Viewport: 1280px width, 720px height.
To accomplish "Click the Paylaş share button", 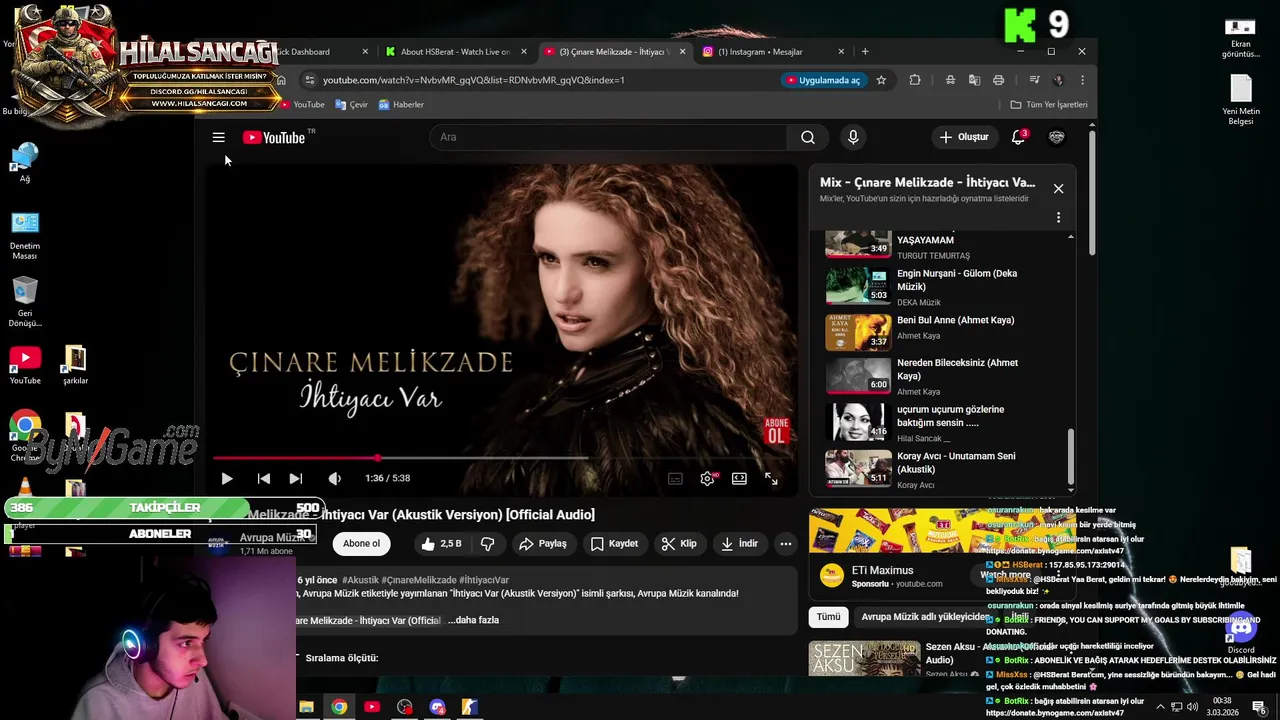I will click(542, 544).
